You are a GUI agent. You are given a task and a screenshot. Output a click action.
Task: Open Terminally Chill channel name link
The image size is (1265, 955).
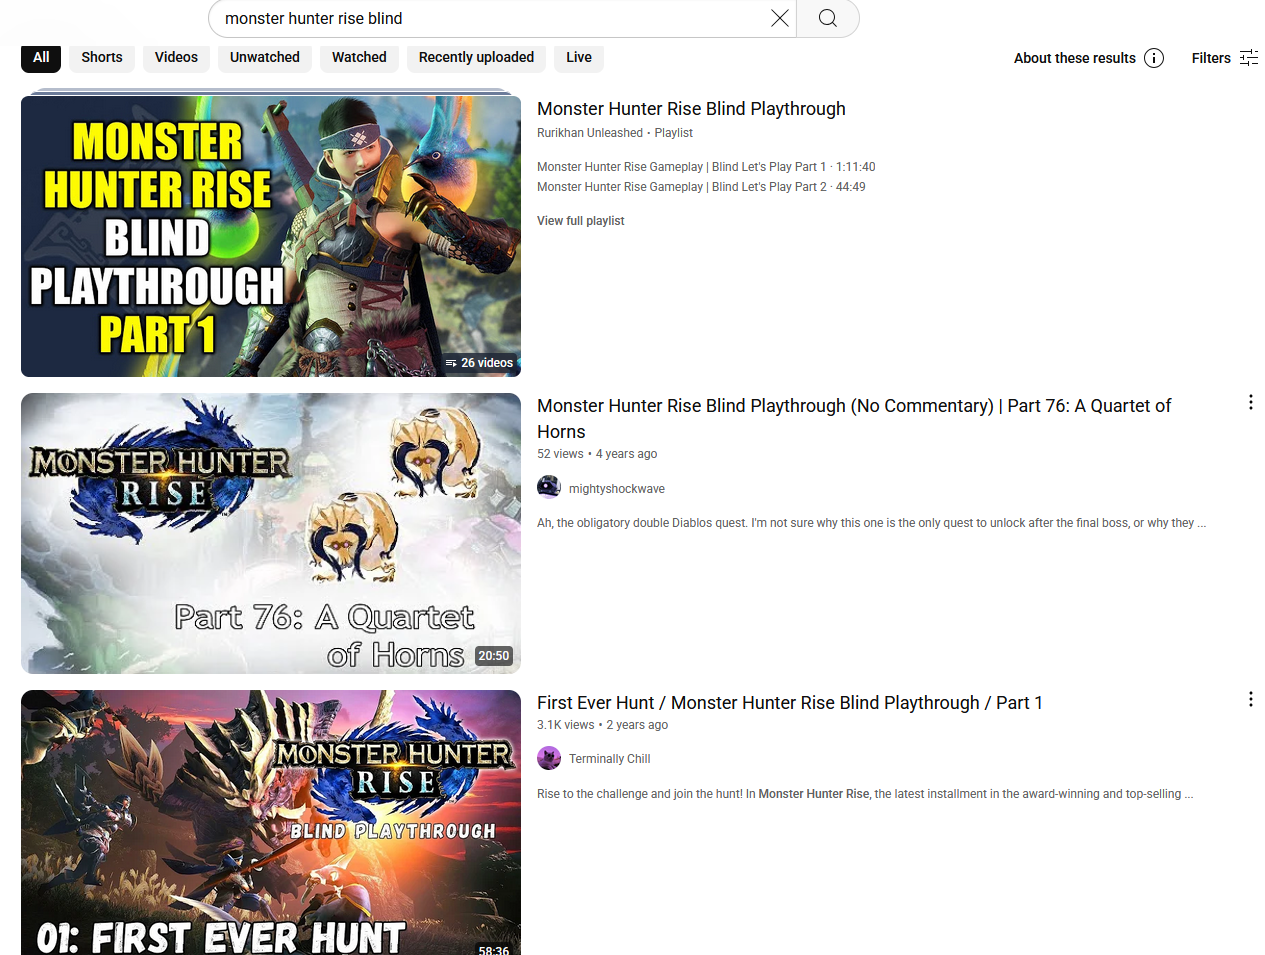coord(609,759)
